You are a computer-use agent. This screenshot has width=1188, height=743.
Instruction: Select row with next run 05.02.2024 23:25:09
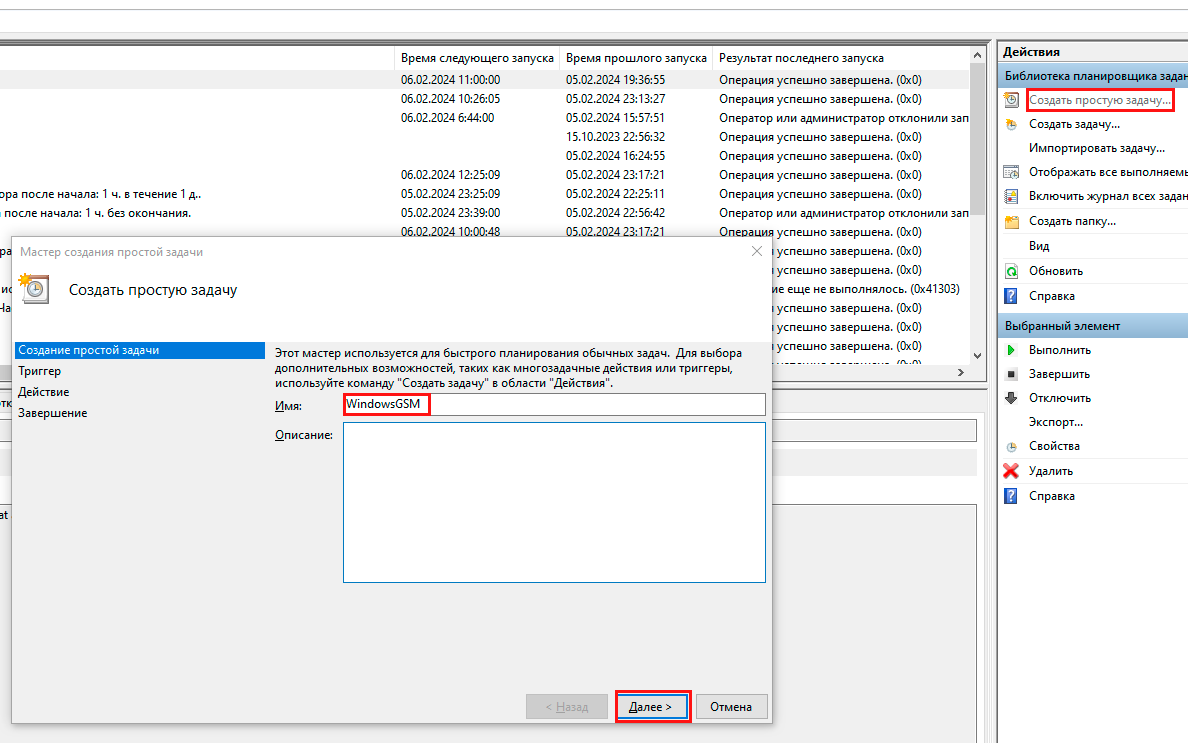click(484, 194)
